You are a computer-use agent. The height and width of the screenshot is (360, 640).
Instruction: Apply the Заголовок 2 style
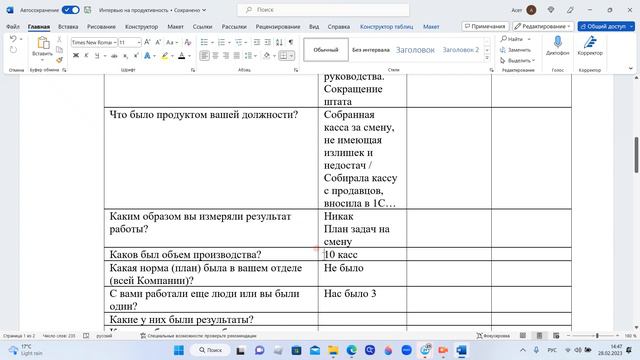[x=461, y=50]
